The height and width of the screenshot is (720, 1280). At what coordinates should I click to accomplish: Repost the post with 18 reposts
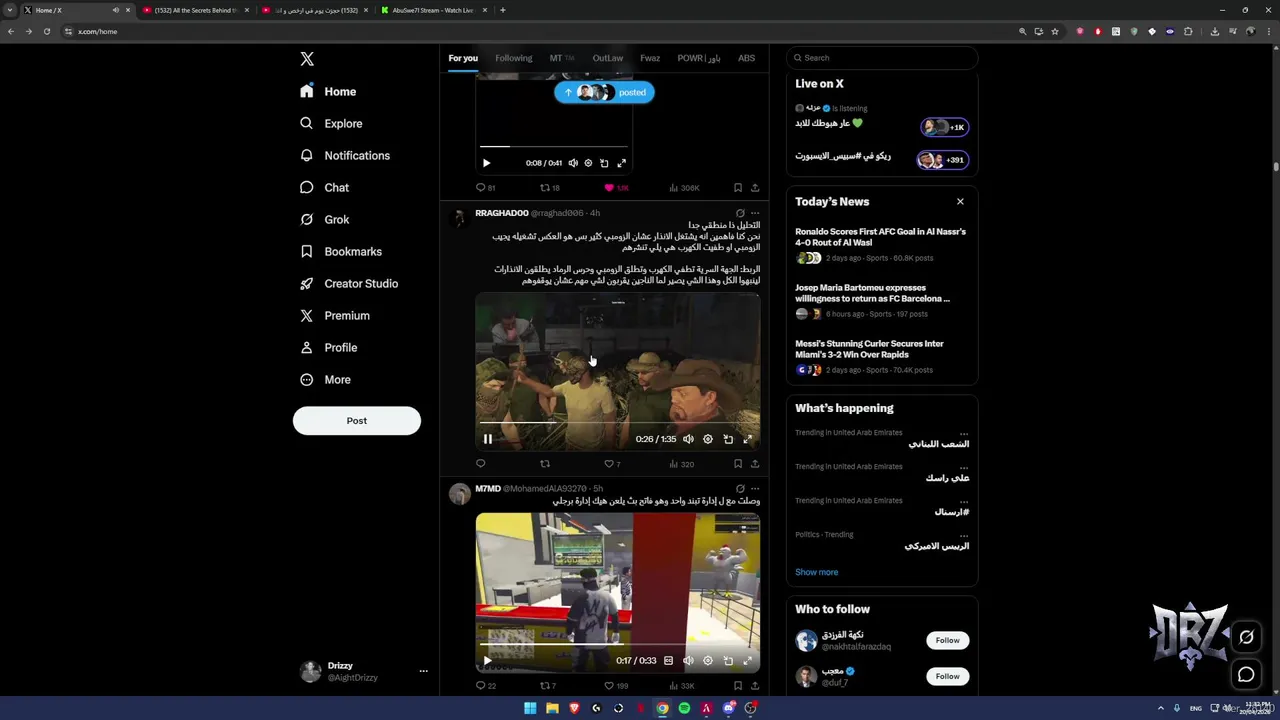tap(550, 188)
